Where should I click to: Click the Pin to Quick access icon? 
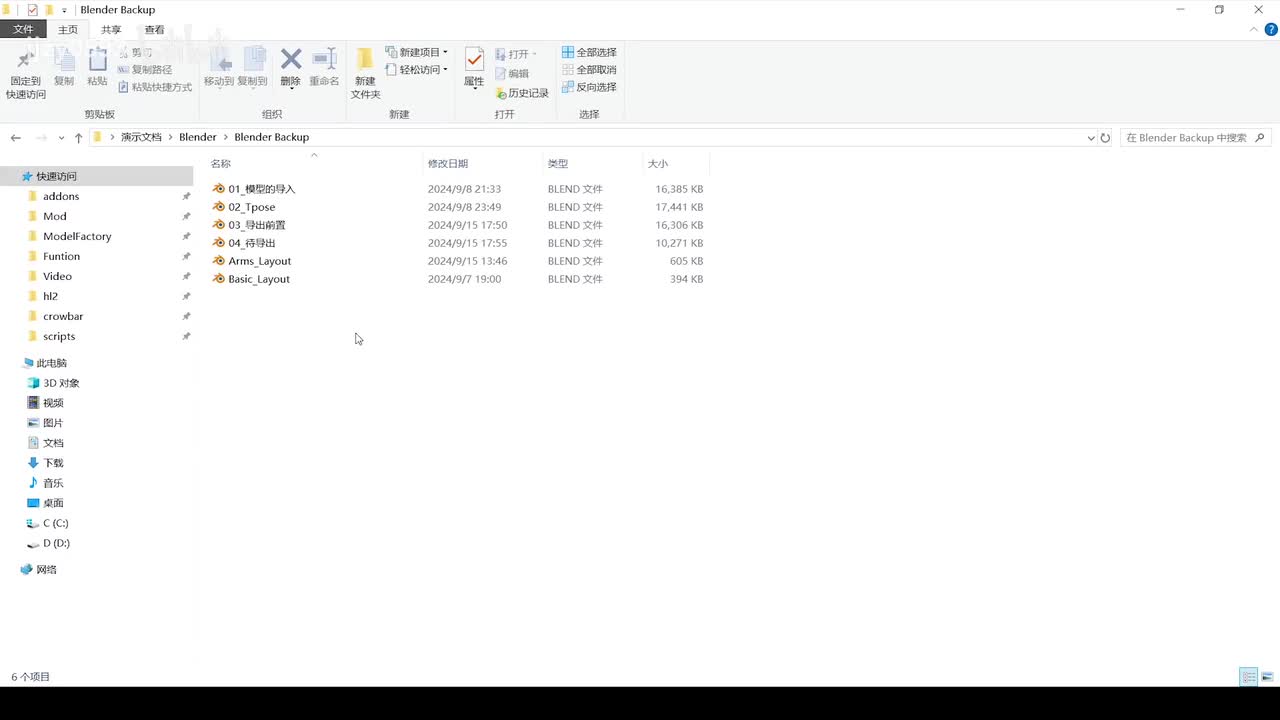coord(25,62)
